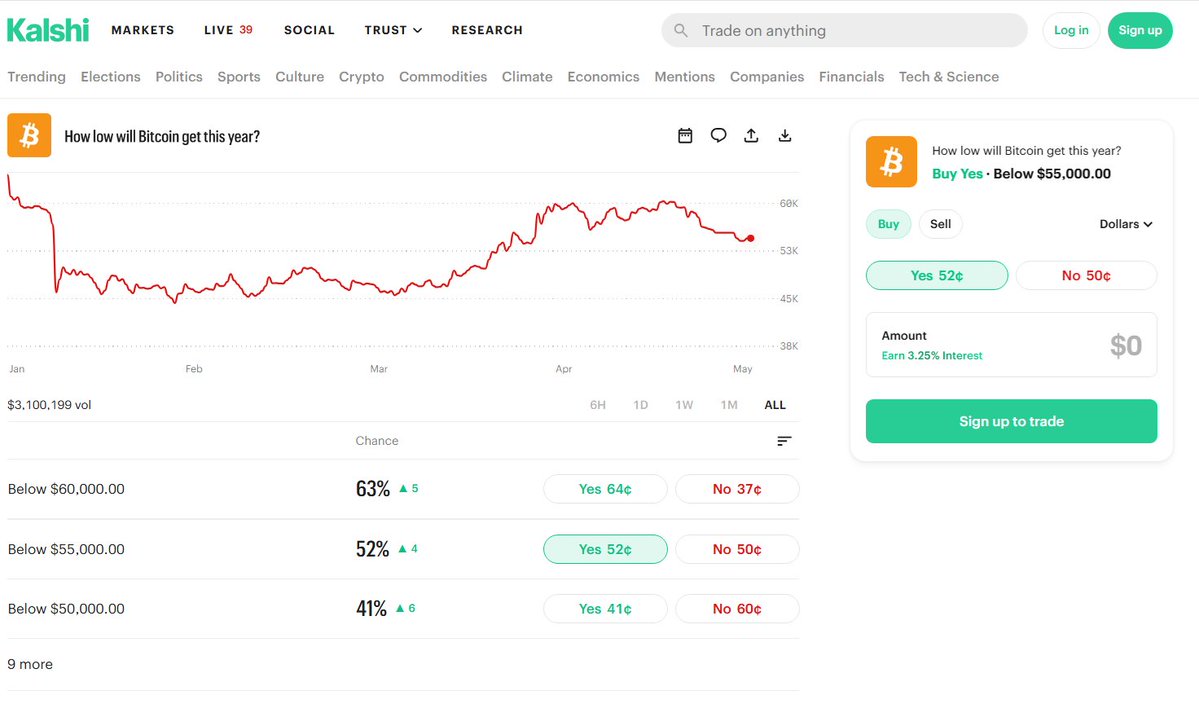Open the LIVE 39 nav item
Viewport: 1199px width, 704px height.
click(228, 30)
